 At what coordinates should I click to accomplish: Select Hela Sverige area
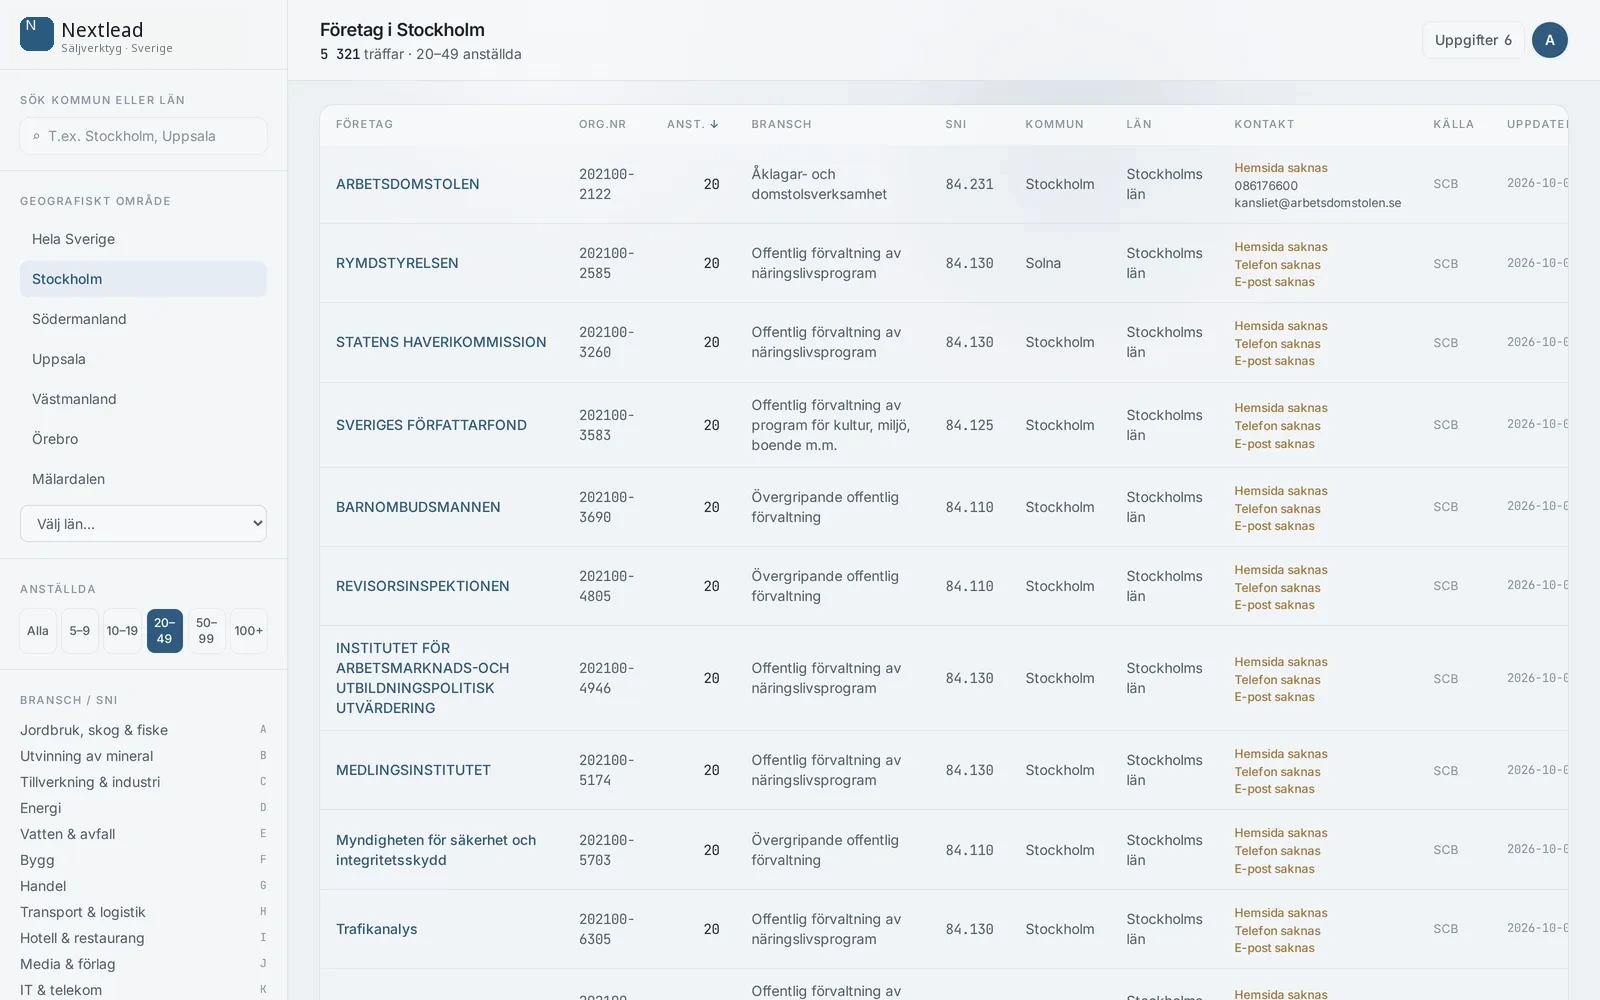(x=143, y=239)
